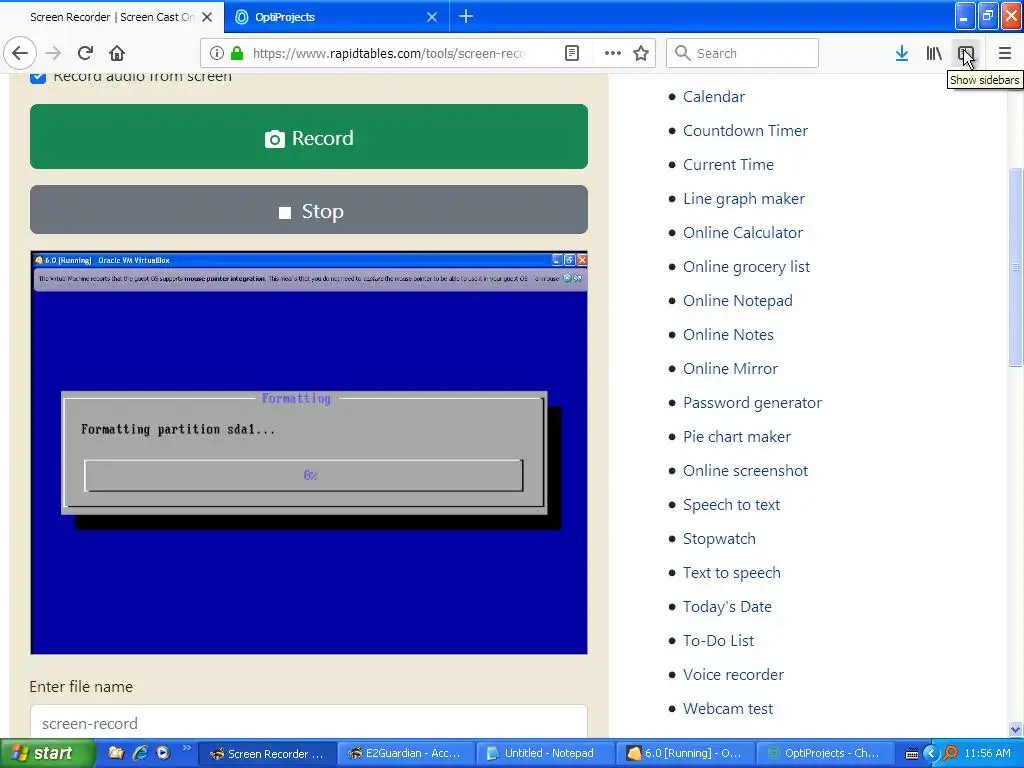Open the Online Notes link
Screen dimensions: 1024x768
pos(728,334)
